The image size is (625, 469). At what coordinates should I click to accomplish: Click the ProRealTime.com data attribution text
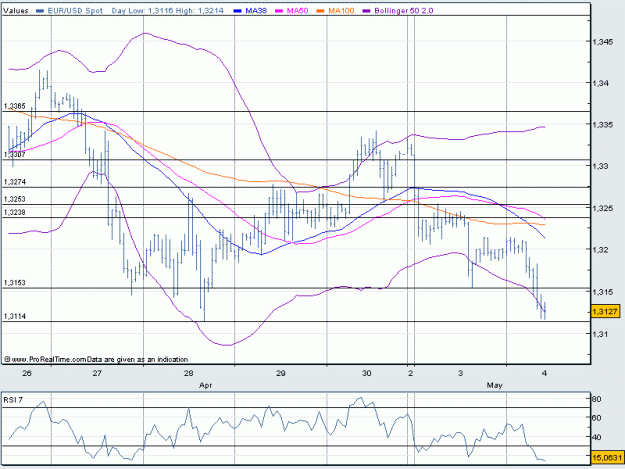pyautogui.click(x=96, y=359)
